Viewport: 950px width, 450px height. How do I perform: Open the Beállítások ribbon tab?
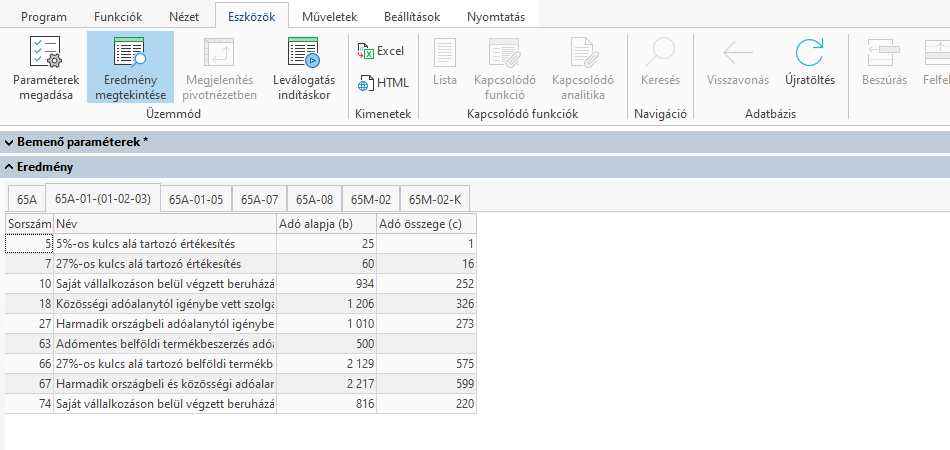pyautogui.click(x=412, y=17)
